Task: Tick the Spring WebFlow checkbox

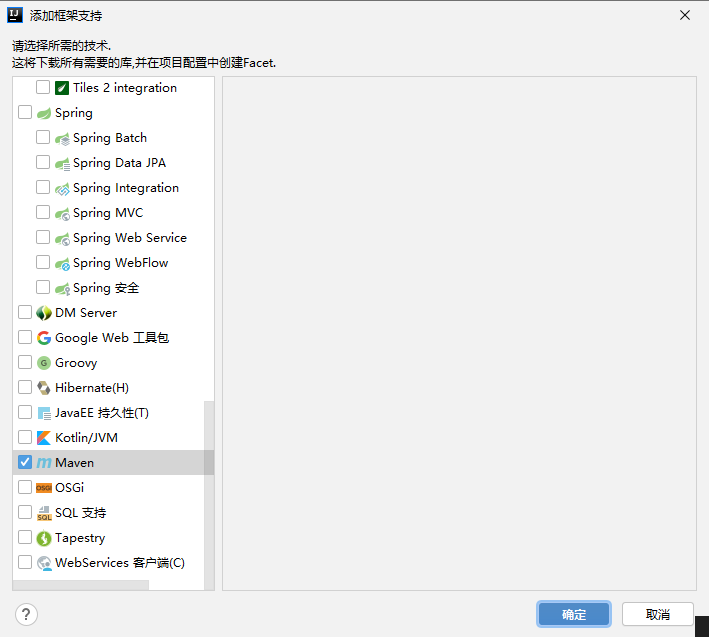Action: (43, 262)
